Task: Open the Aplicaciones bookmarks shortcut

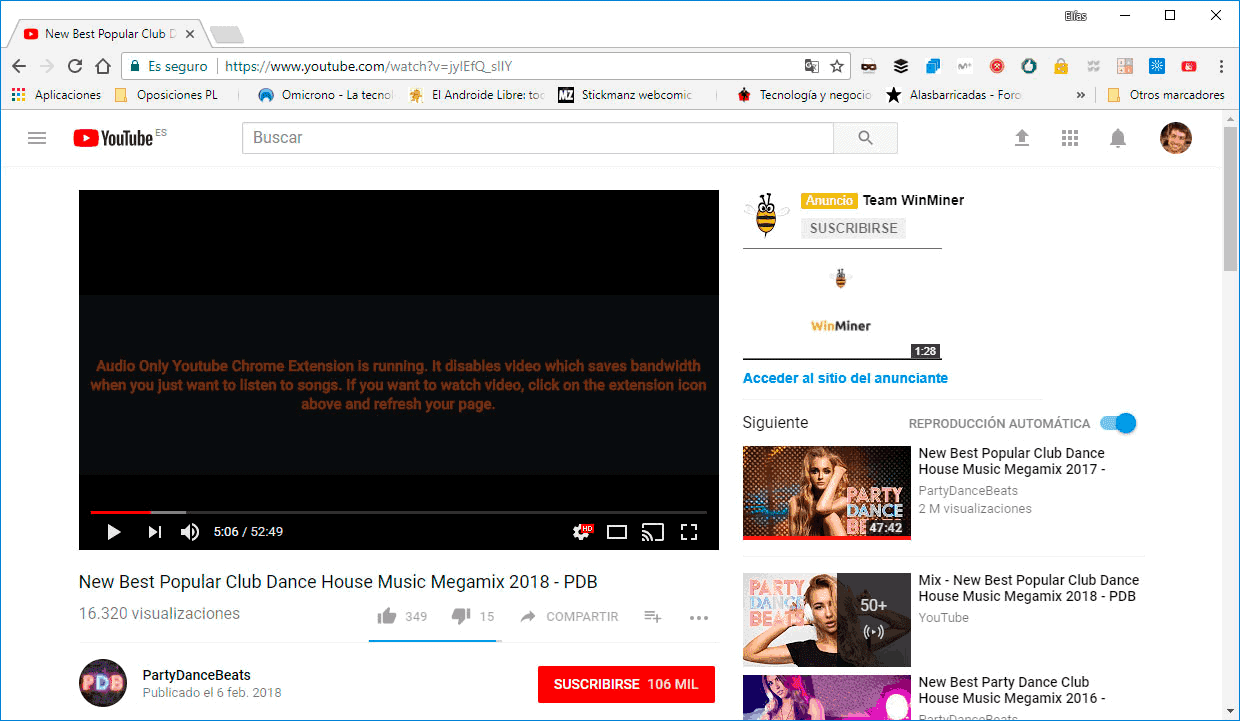Action: (57, 95)
